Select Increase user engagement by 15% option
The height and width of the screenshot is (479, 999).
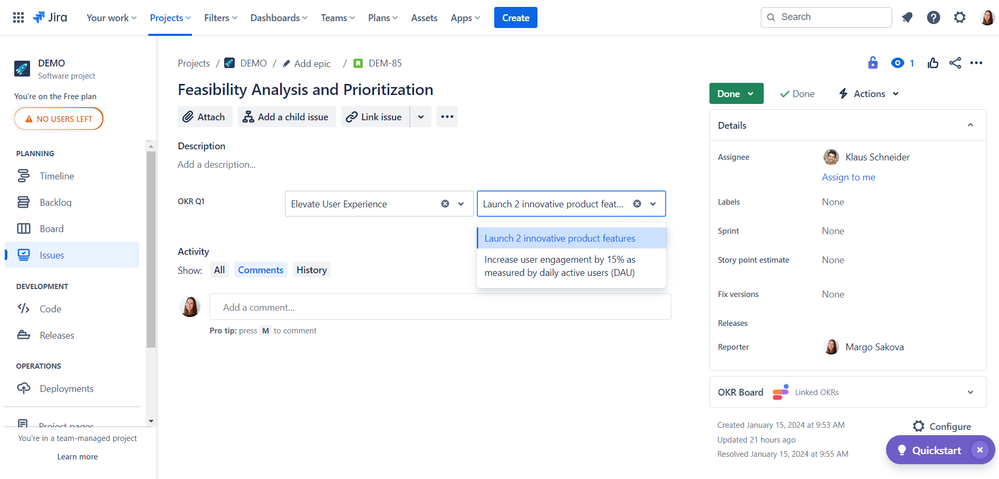[571, 266]
